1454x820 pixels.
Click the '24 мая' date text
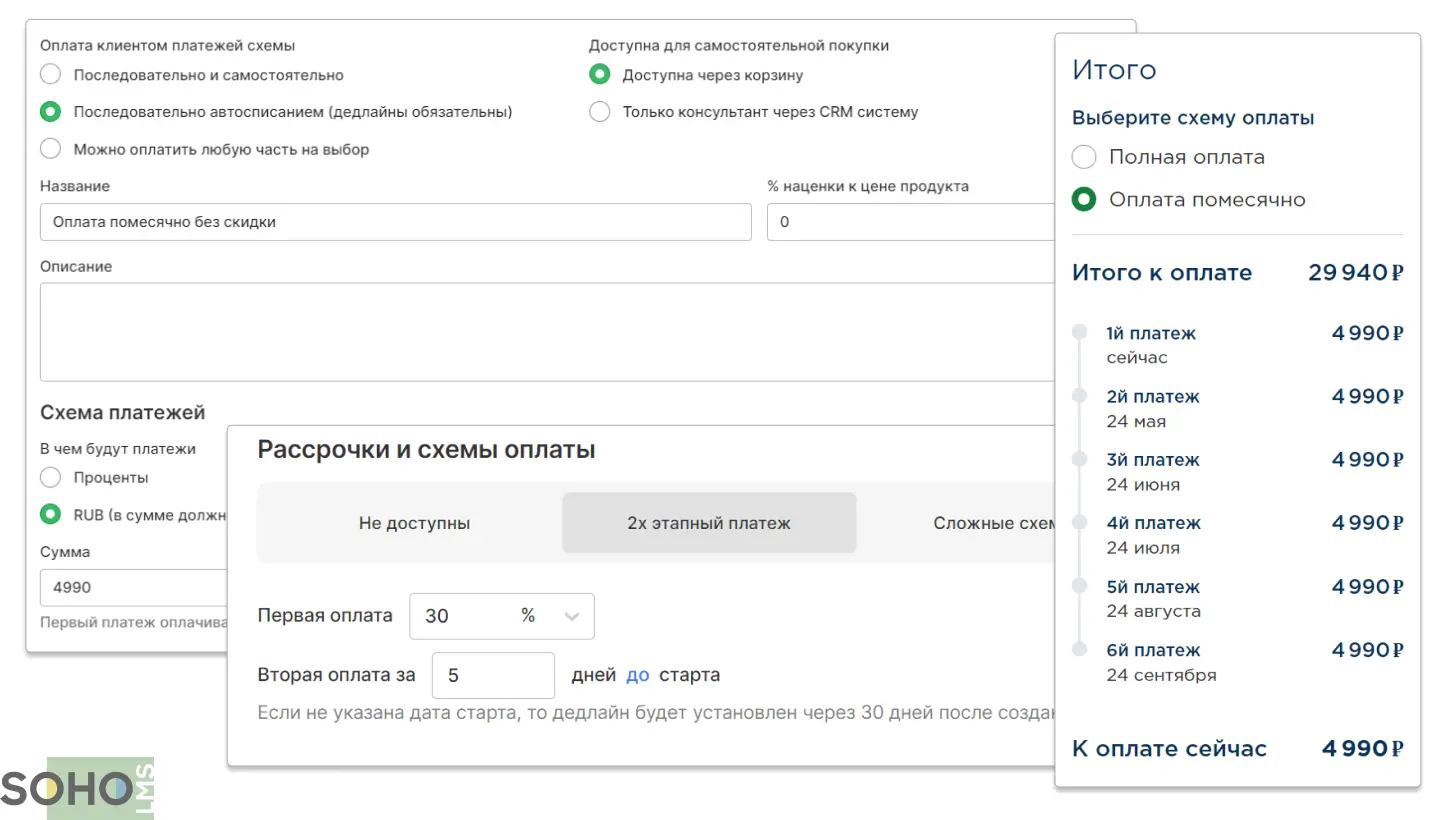1136,421
